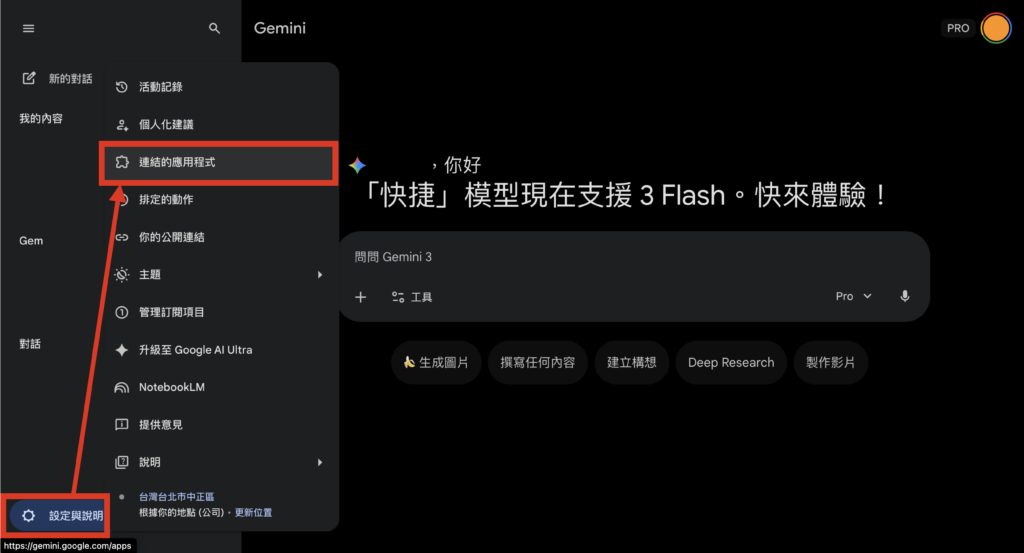Image resolution: width=1024 pixels, height=553 pixels.
Task: Click the theme brightness icon
Action: [x=122, y=275]
